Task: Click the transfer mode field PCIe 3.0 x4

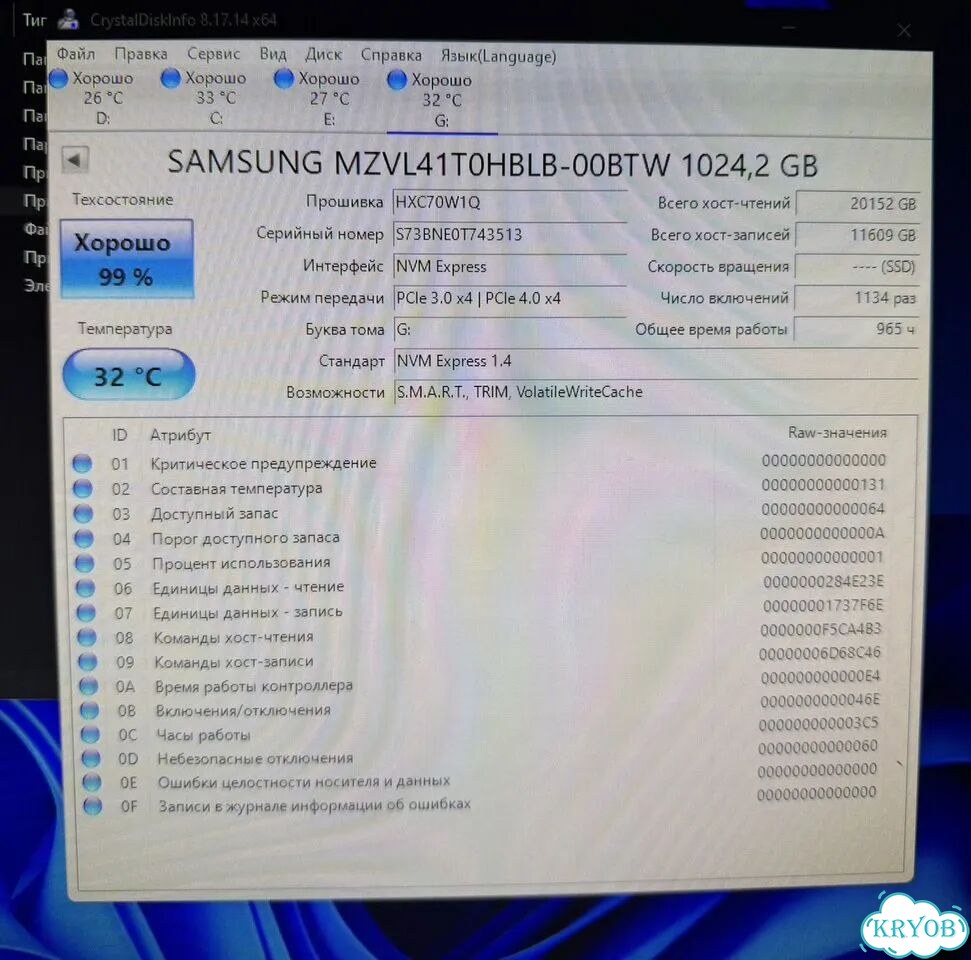Action: pos(510,298)
